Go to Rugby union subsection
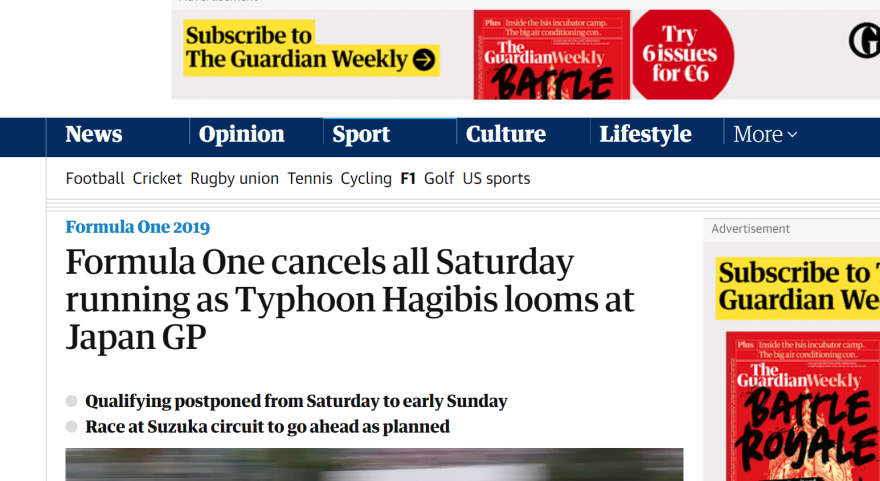This screenshot has width=880, height=481. (234, 178)
